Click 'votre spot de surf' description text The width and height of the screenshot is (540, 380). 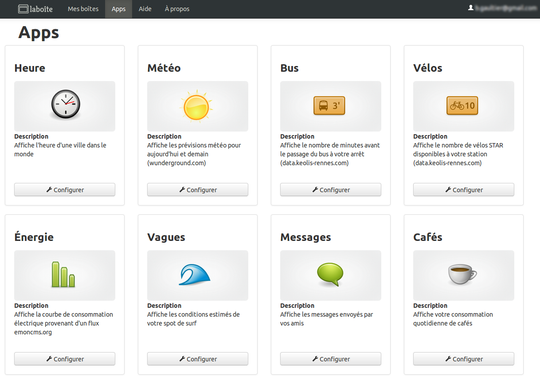point(172,323)
